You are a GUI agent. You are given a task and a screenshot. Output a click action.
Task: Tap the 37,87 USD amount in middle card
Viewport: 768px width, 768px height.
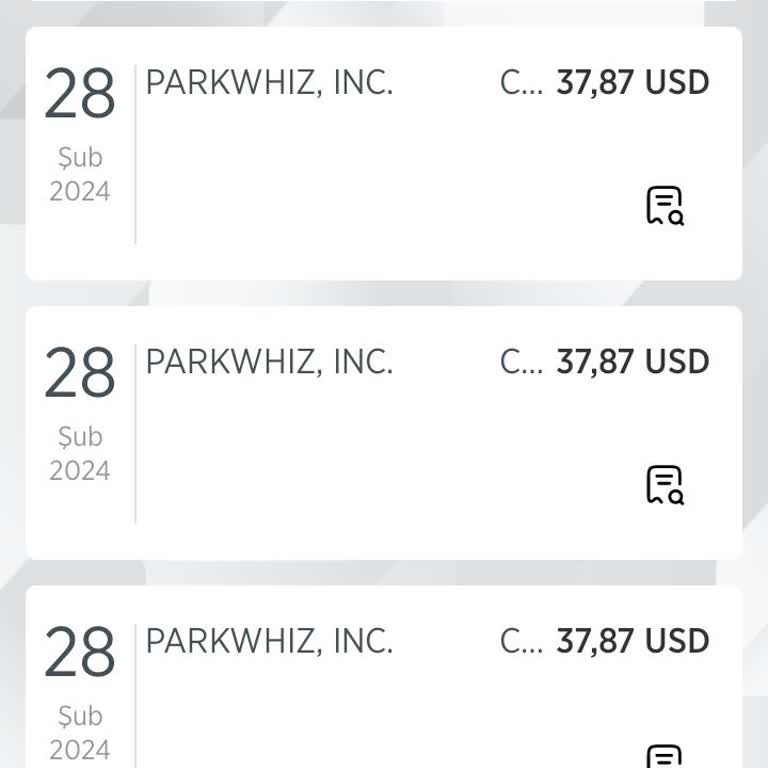click(632, 362)
